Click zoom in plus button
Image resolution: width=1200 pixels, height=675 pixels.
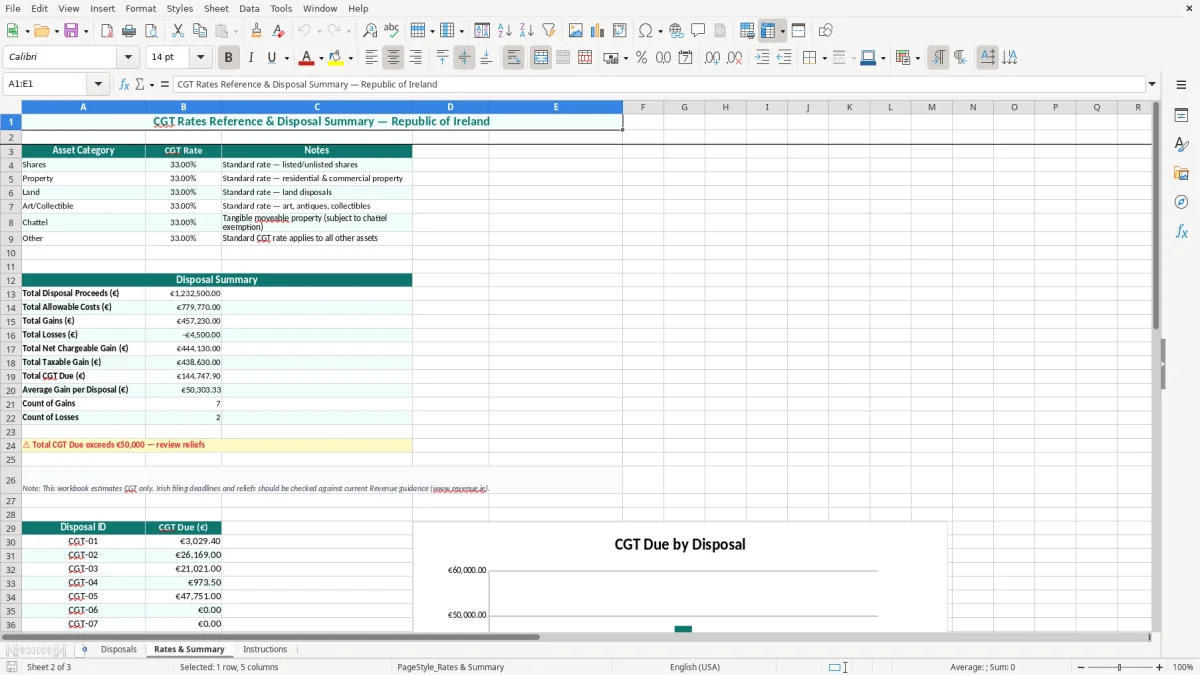tap(1160, 667)
